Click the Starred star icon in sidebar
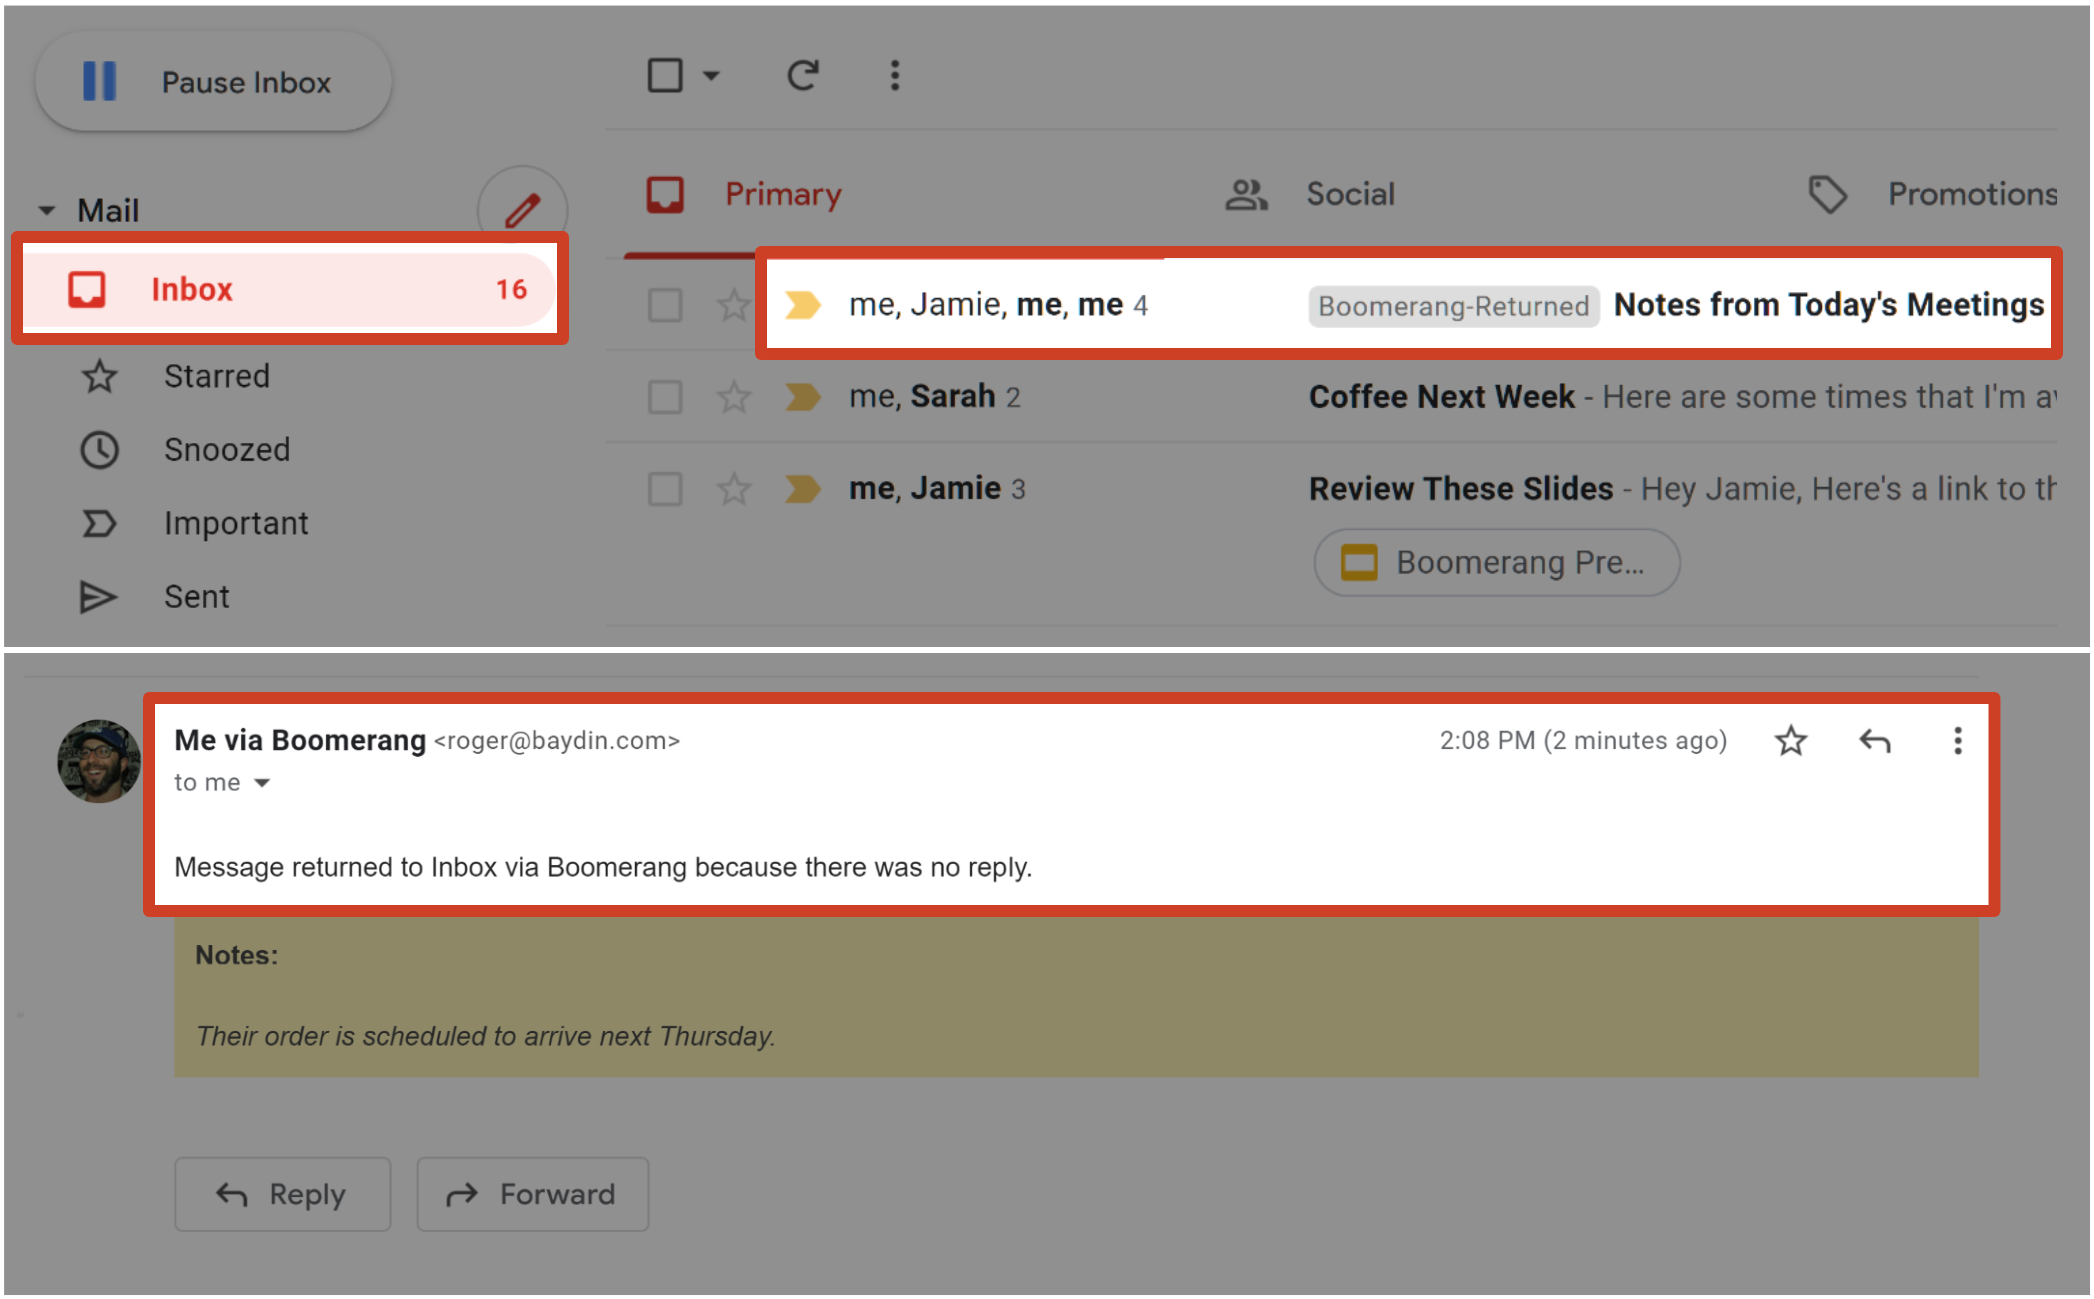The width and height of the screenshot is (2094, 1299). 99,377
